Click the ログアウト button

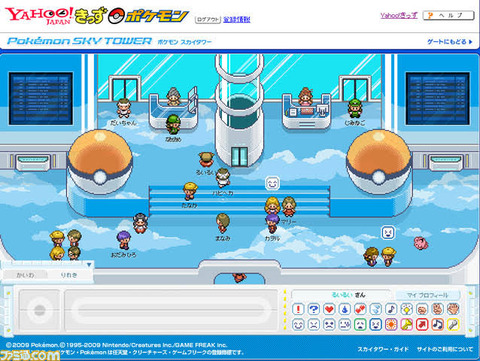click(x=208, y=20)
